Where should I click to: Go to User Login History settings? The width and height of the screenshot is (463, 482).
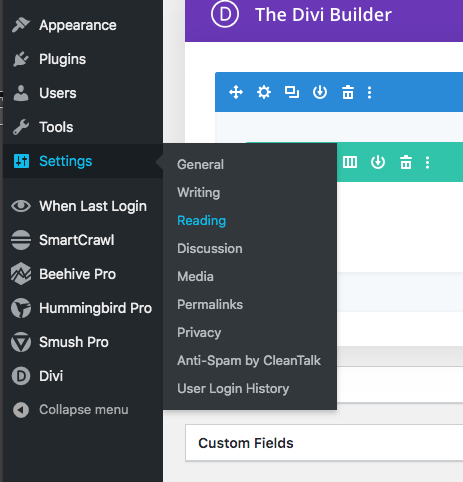point(233,388)
